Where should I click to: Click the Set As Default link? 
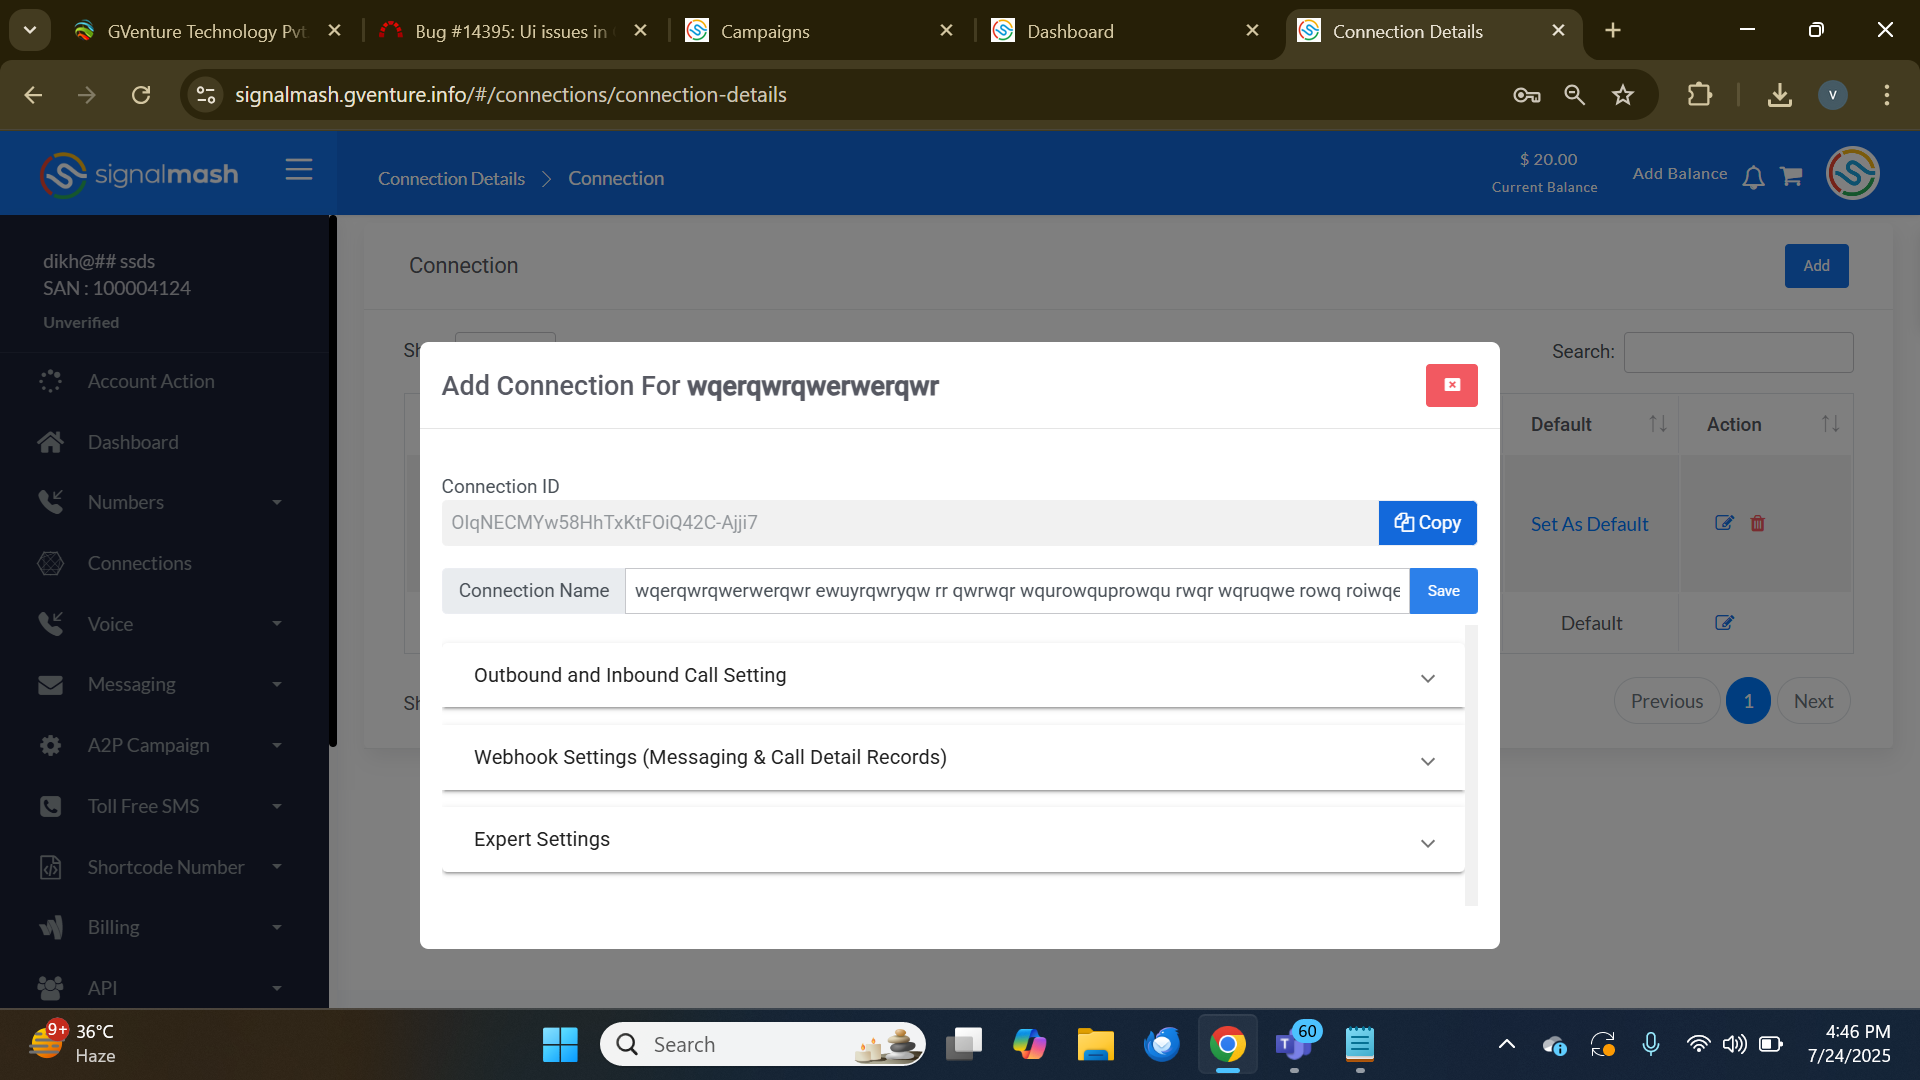click(1588, 524)
